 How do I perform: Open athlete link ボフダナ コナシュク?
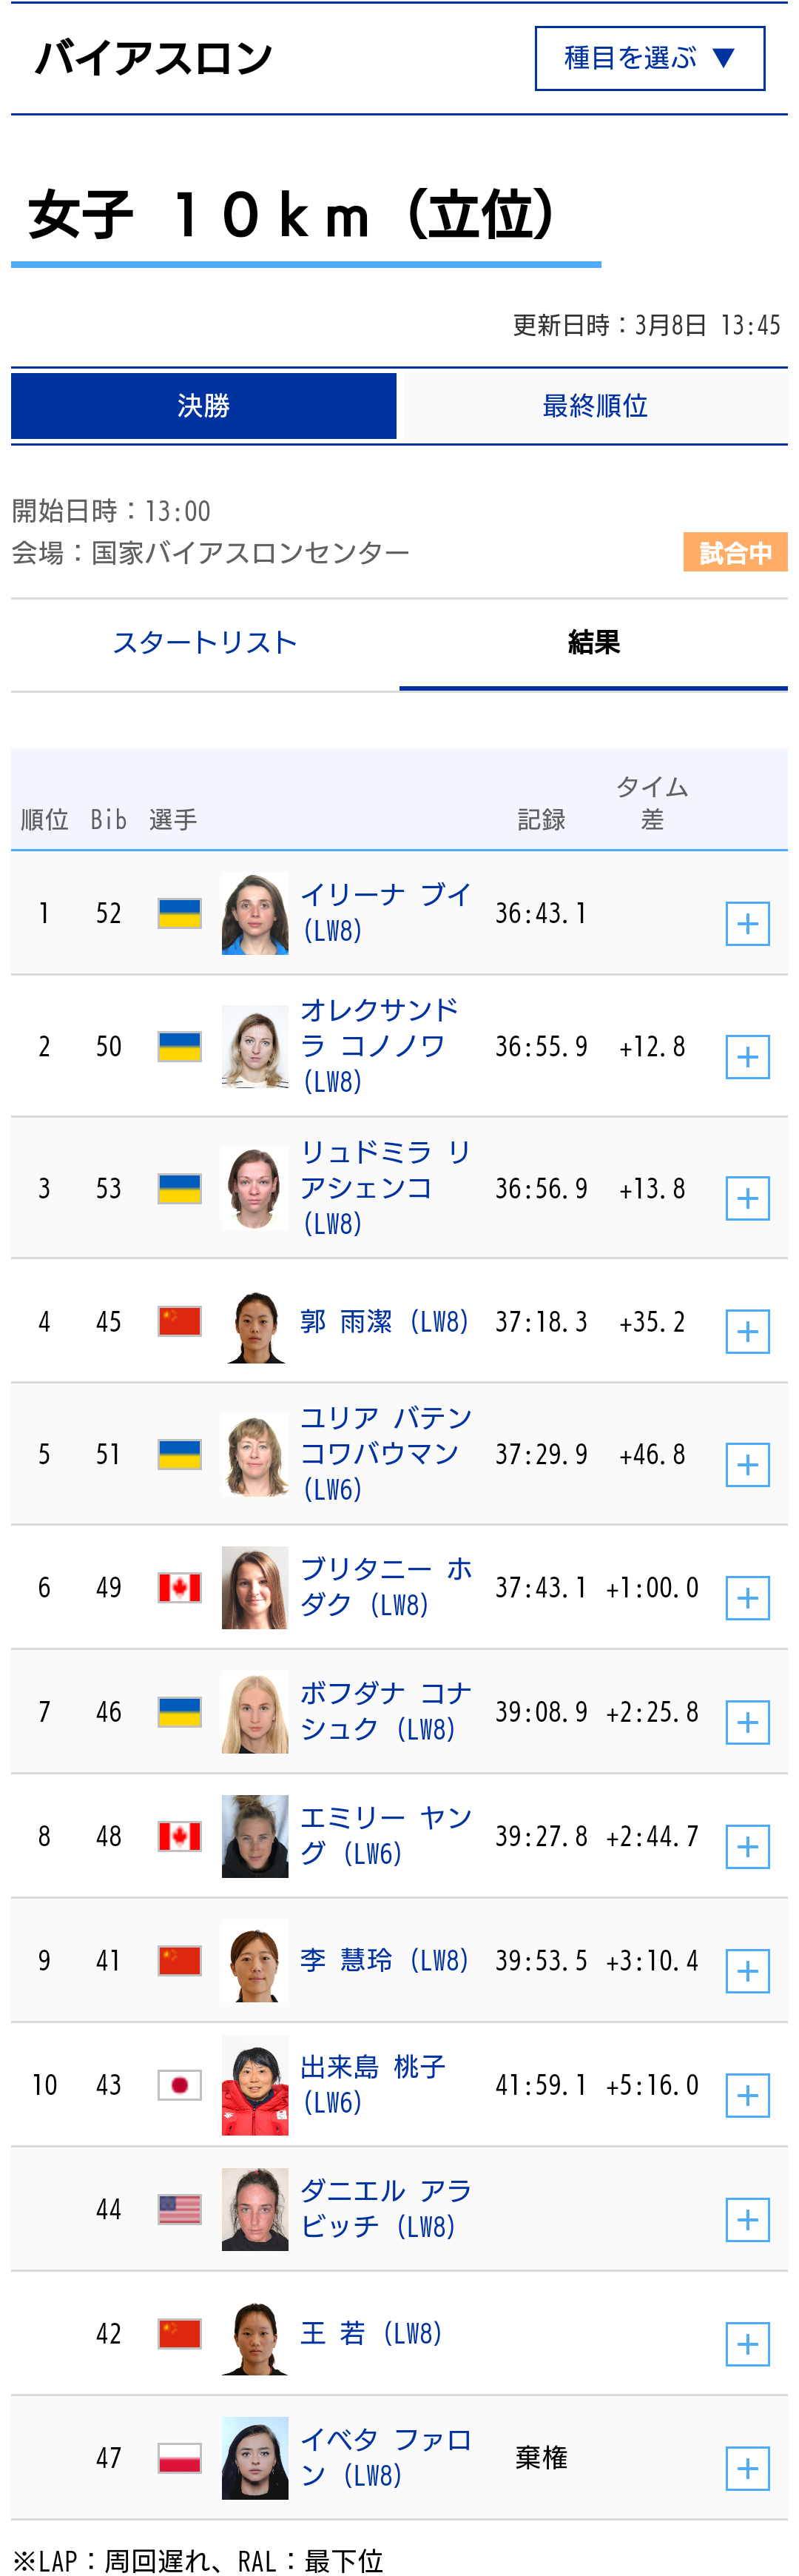coord(385,1711)
